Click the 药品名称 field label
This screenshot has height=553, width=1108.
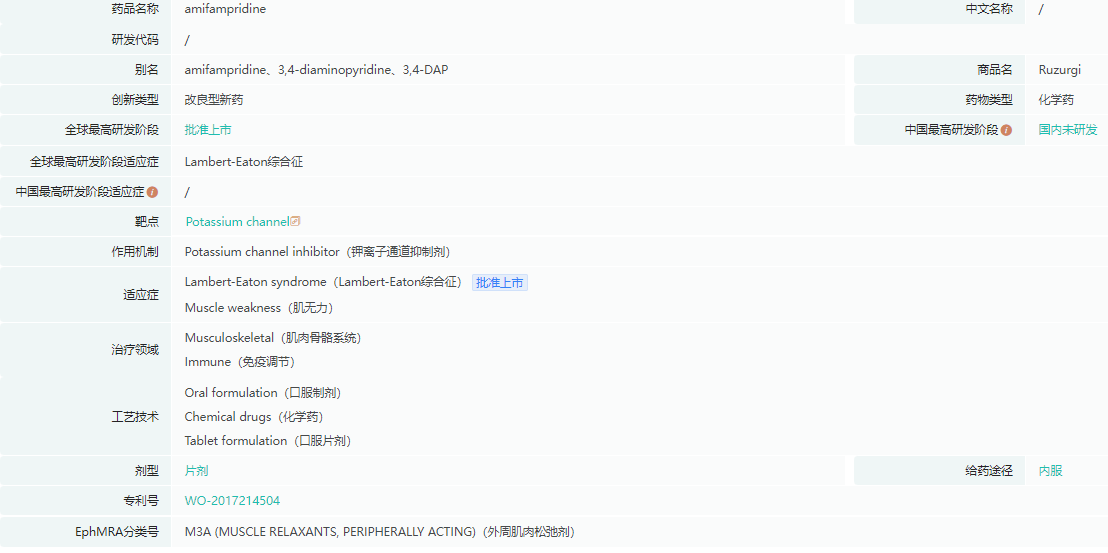pos(135,9)
